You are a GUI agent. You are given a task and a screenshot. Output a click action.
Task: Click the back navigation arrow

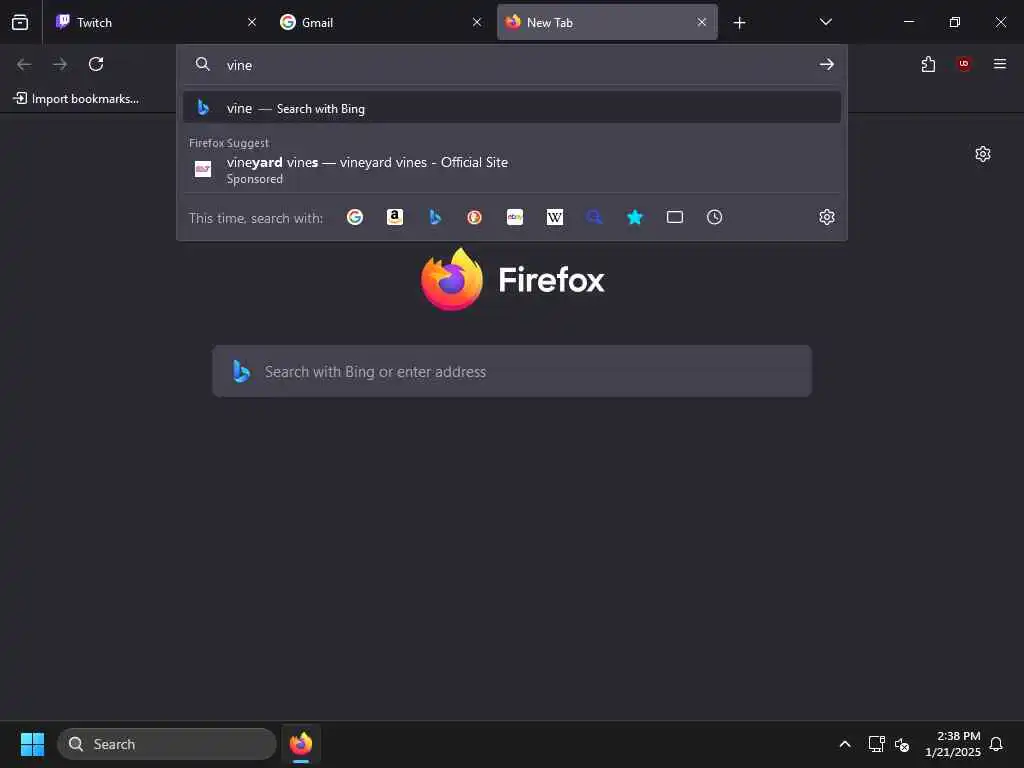[24, 64]
